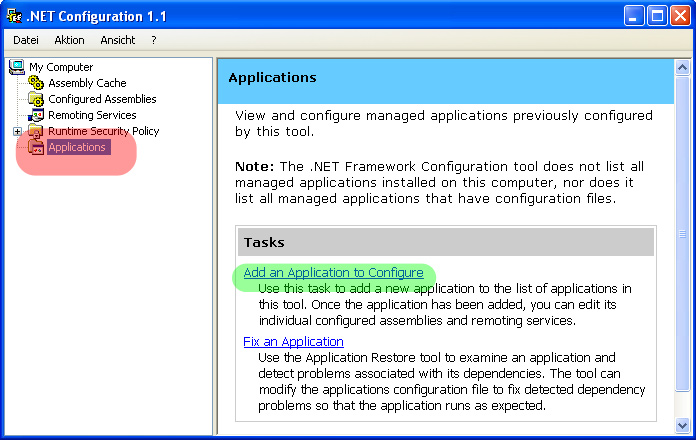
Task: Click the Remoting Services icon
Action: point(36,115)
